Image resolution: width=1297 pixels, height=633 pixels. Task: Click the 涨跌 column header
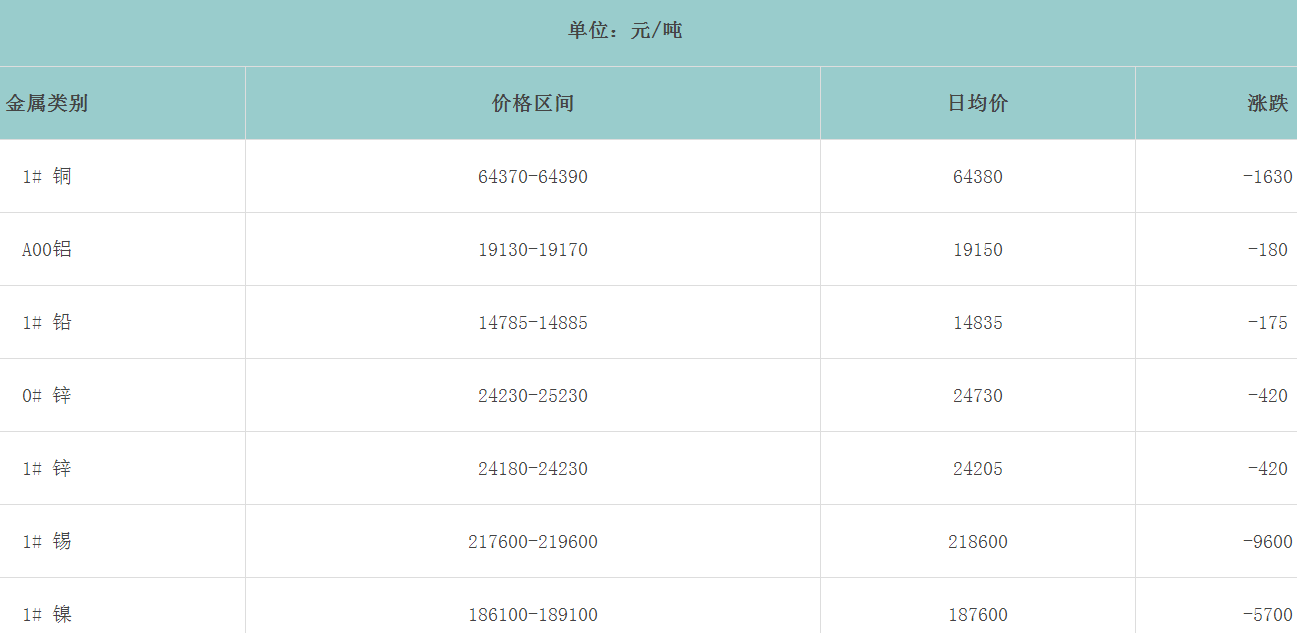tap(1267, 103)
